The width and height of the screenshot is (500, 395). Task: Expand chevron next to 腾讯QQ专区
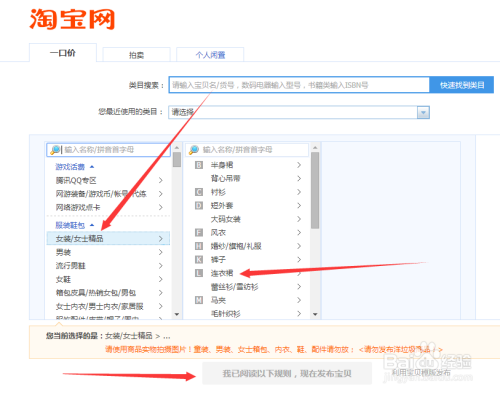coord(161,180)
